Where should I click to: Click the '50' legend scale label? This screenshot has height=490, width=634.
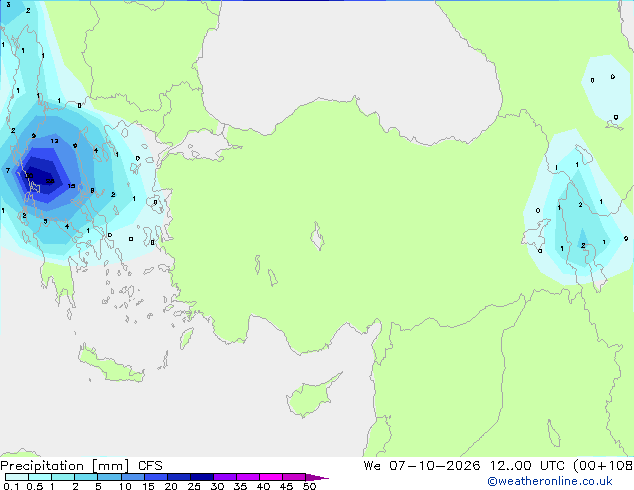pos(309,486)
